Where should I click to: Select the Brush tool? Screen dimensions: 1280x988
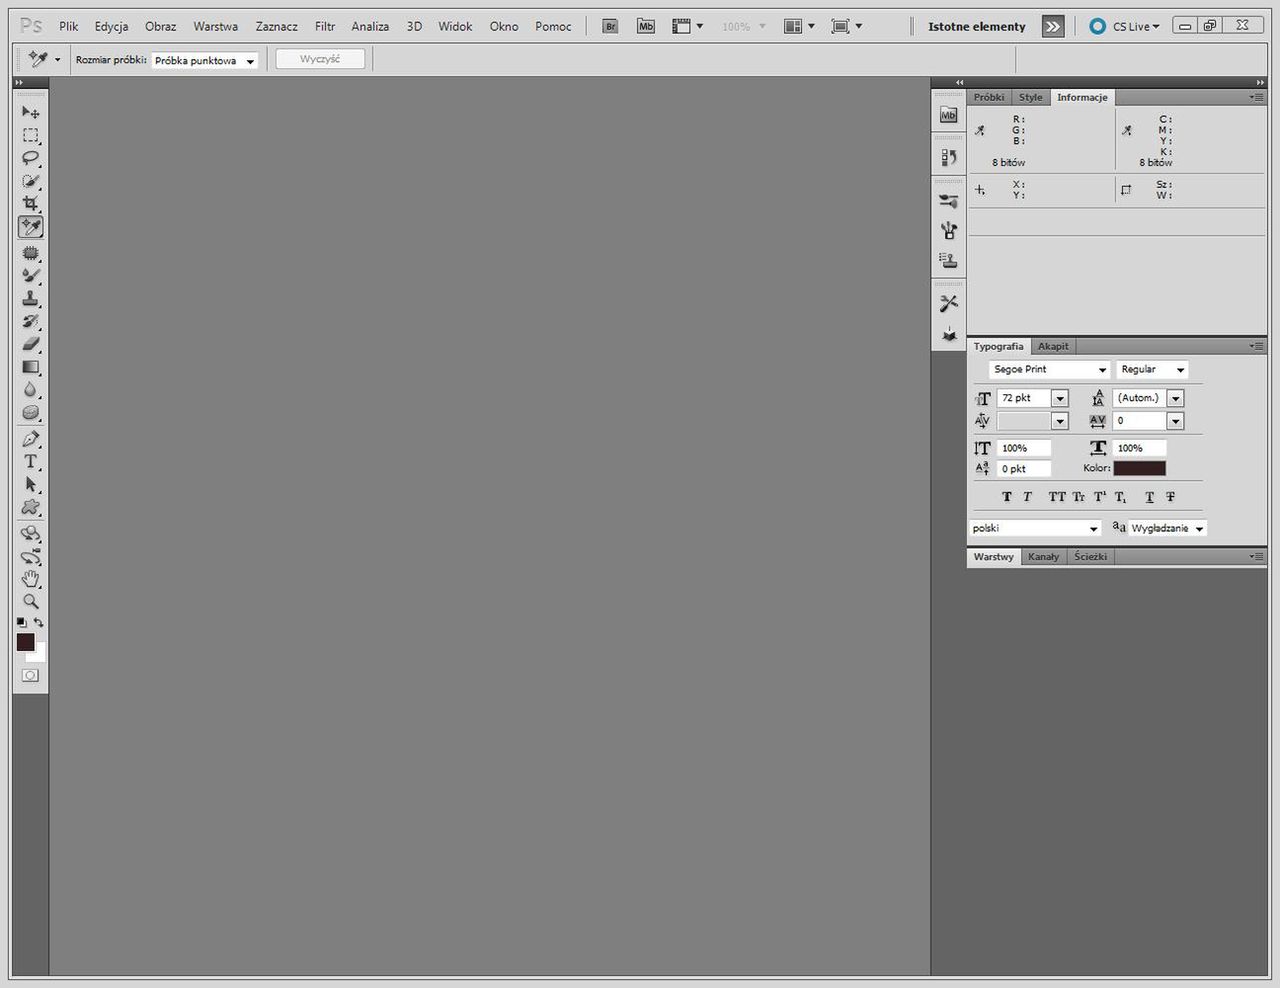[x=31, y=275]
